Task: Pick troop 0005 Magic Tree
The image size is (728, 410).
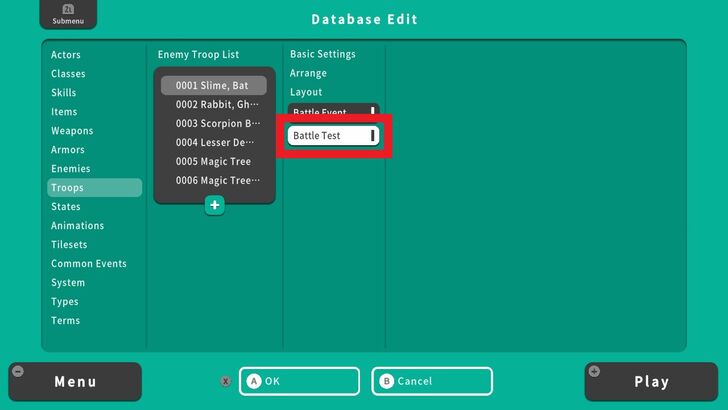Action: (213, 162)
